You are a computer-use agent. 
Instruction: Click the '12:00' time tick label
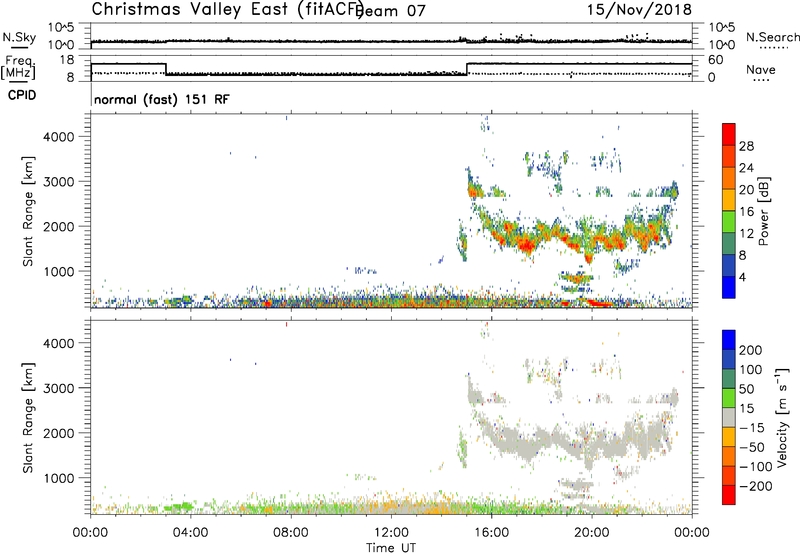391,533
